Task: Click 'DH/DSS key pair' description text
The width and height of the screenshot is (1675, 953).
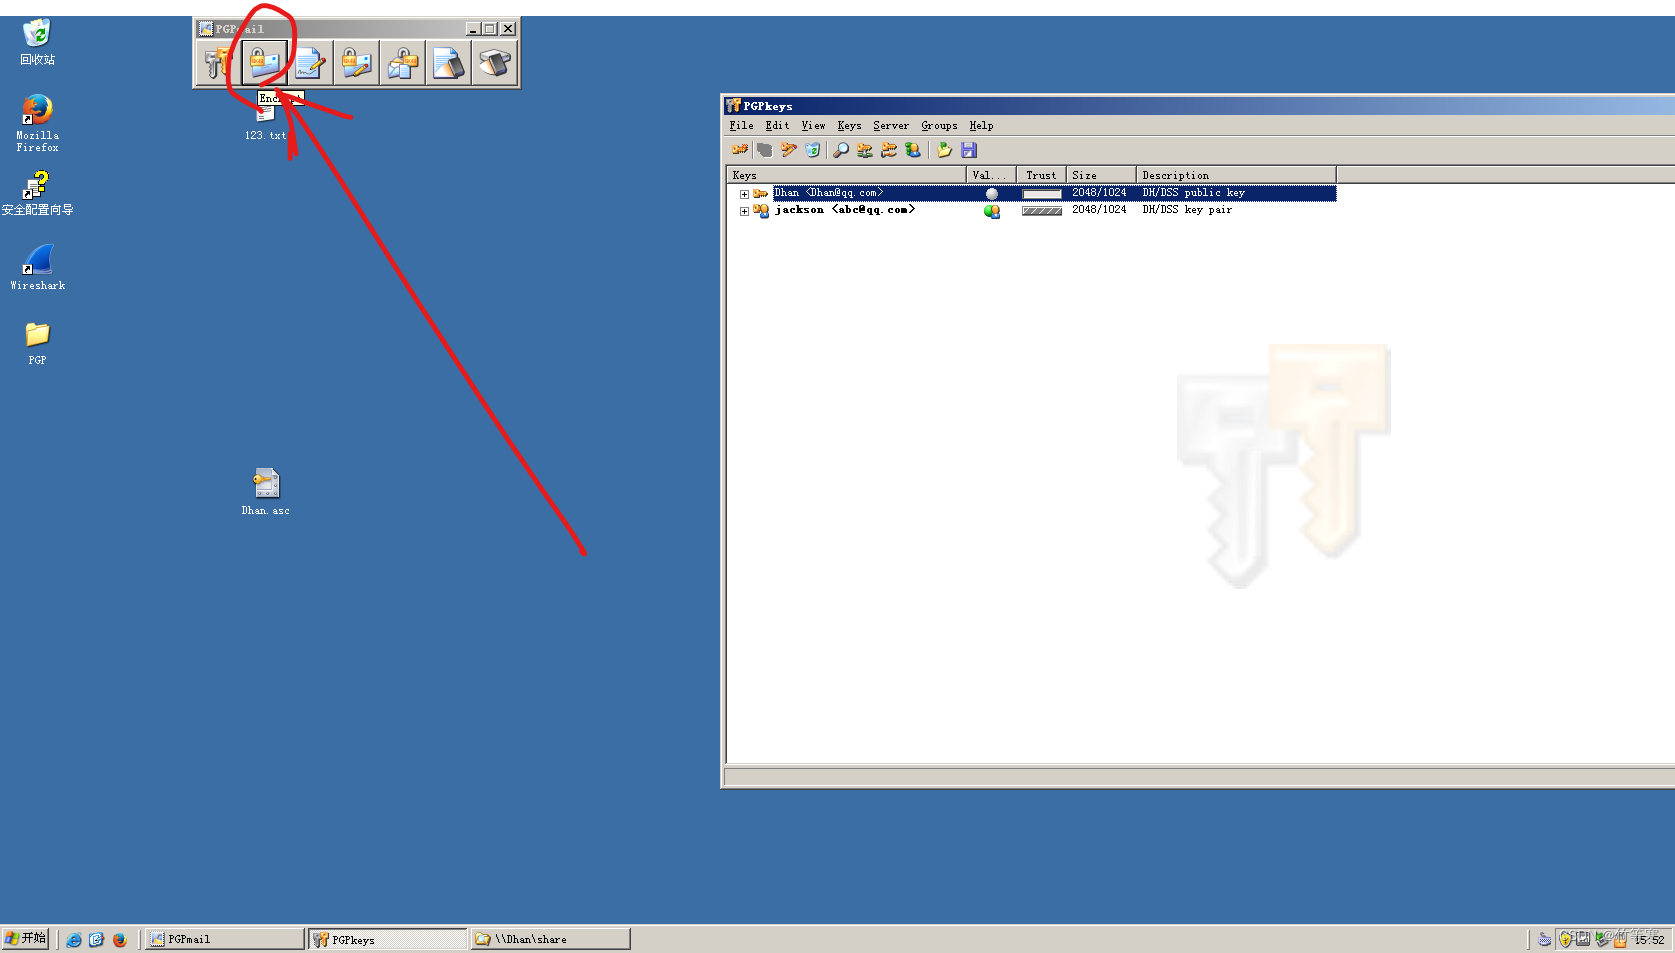Action: coord(1187,210)
